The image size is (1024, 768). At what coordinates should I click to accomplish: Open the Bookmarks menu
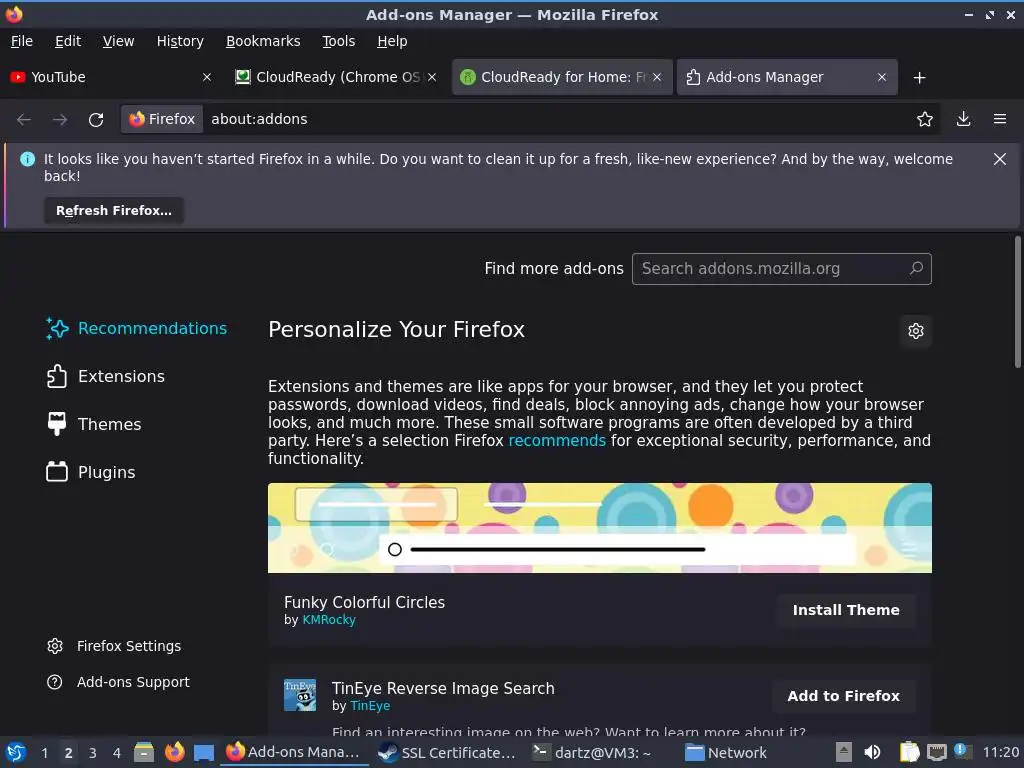click(263, 41)
